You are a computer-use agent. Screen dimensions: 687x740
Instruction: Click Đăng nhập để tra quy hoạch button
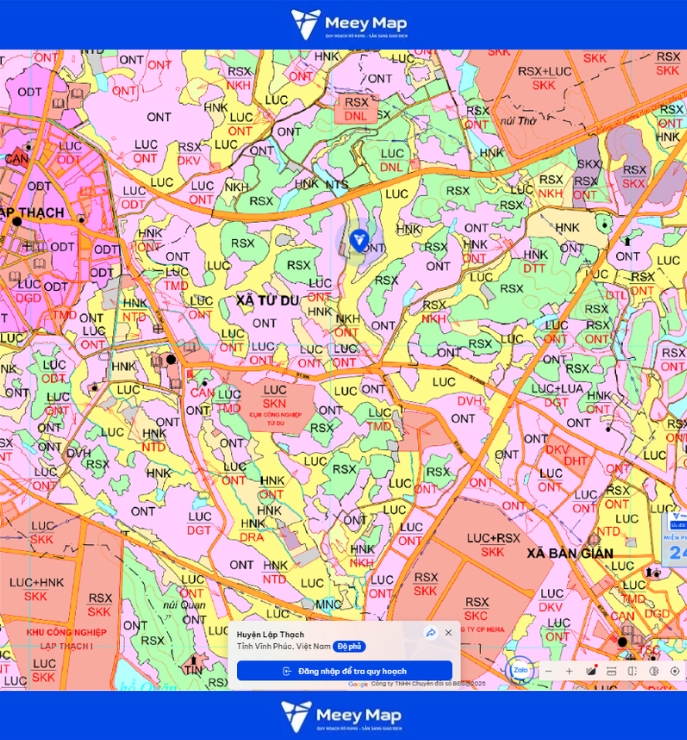pyautogui.click(x=344, y=671)
